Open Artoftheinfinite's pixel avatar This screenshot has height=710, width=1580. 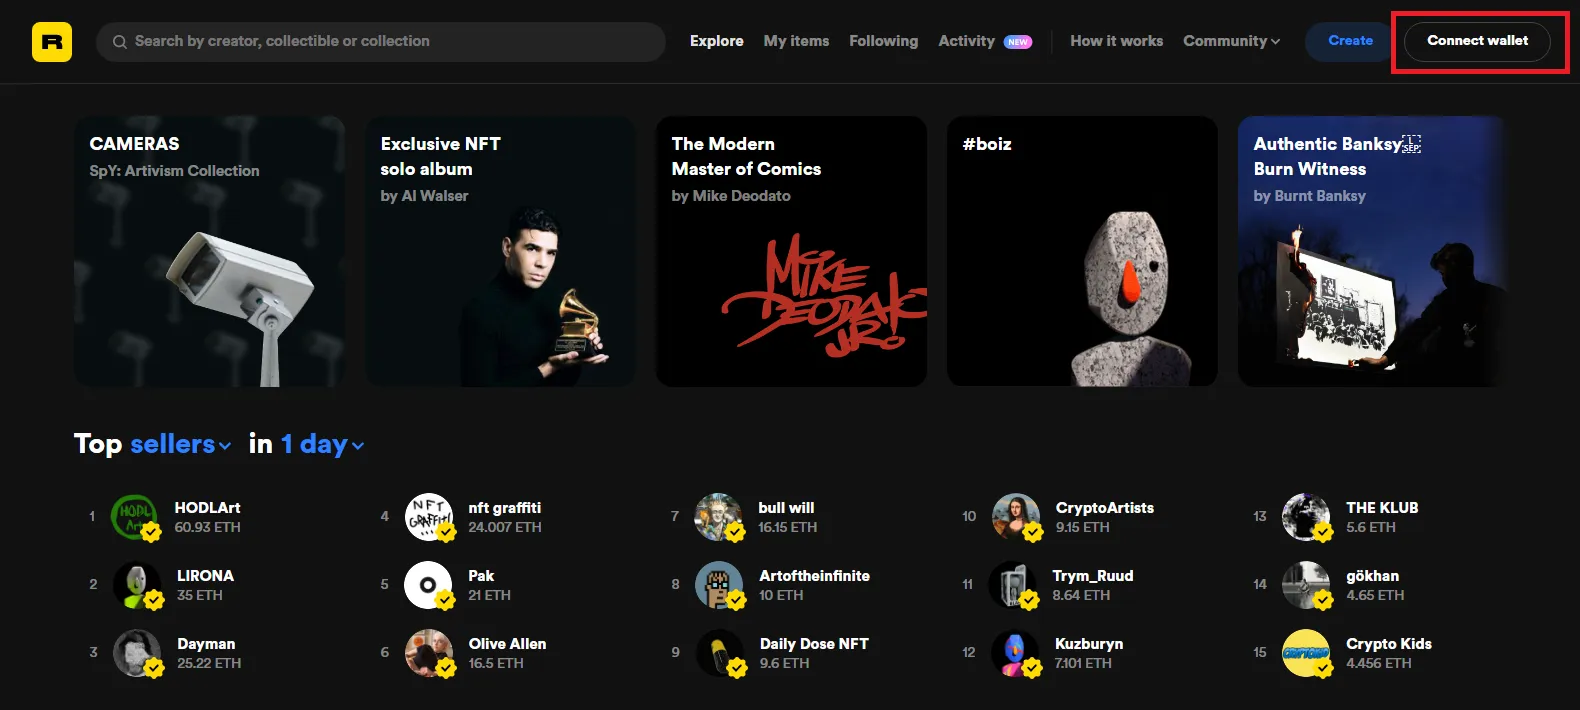click(719, 585)
